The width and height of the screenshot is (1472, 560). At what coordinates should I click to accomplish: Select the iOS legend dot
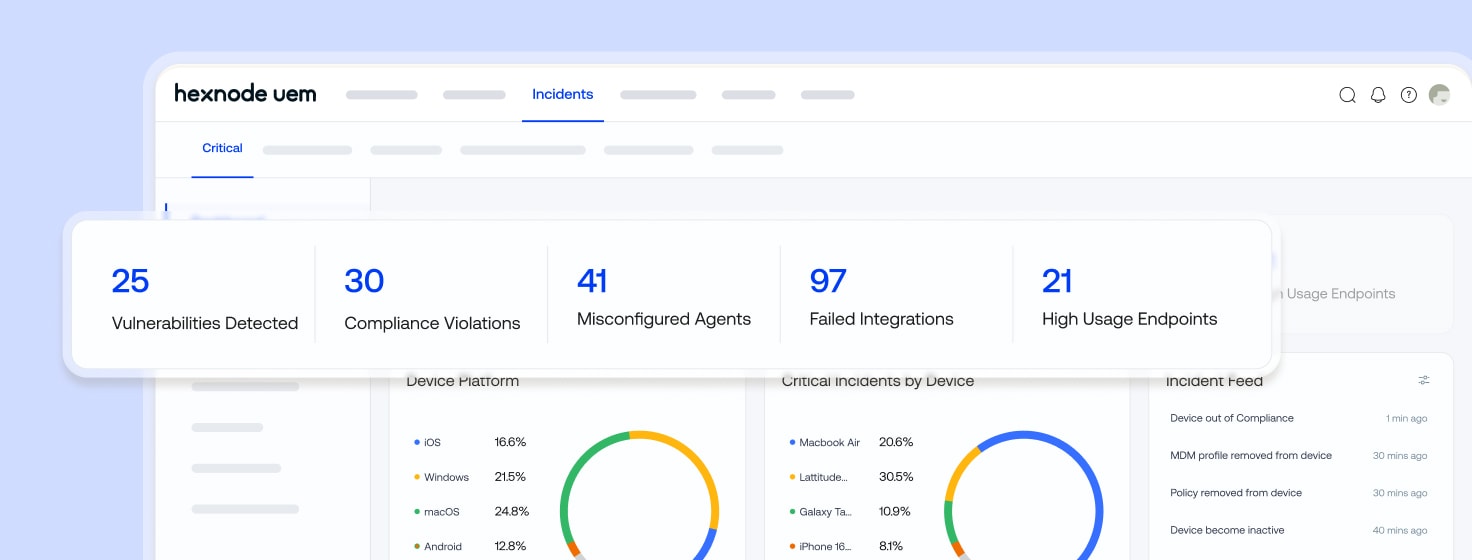click(417, 442)
